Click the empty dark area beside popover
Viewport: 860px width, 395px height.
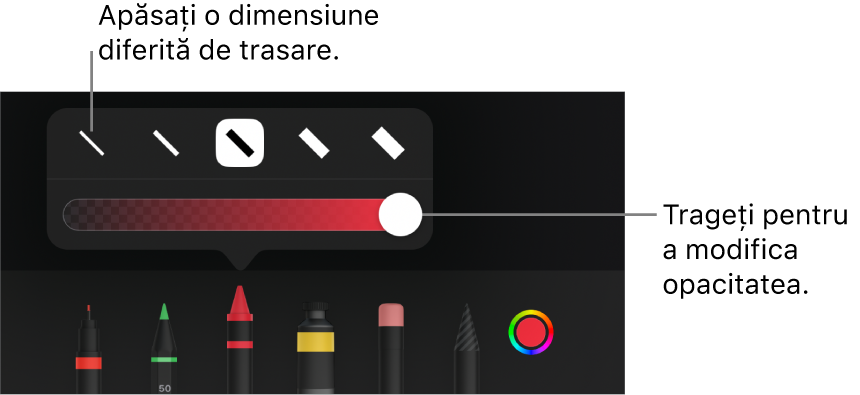527,176
